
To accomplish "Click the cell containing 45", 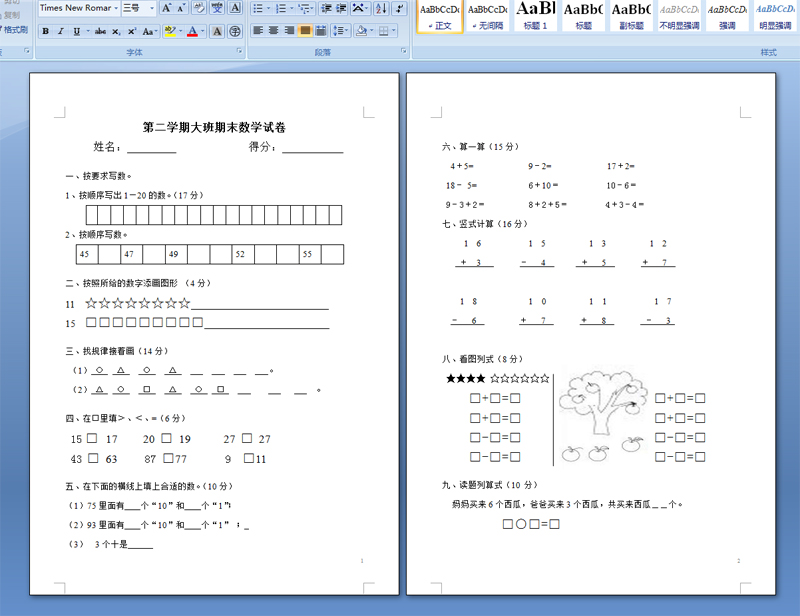I will point(87,254).
